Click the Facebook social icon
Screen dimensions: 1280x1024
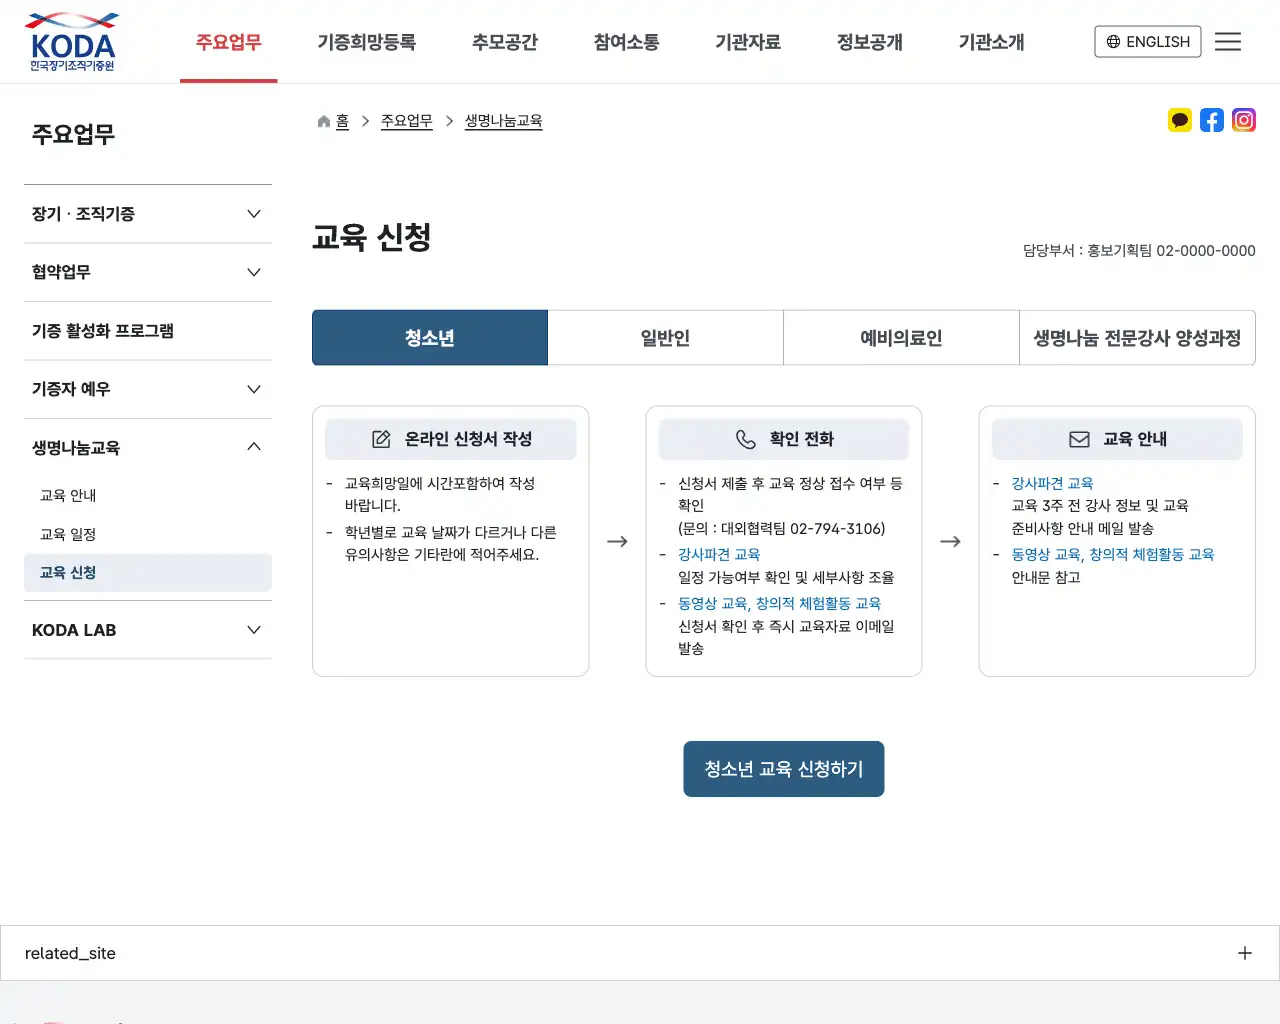[x=1212, y=120]
